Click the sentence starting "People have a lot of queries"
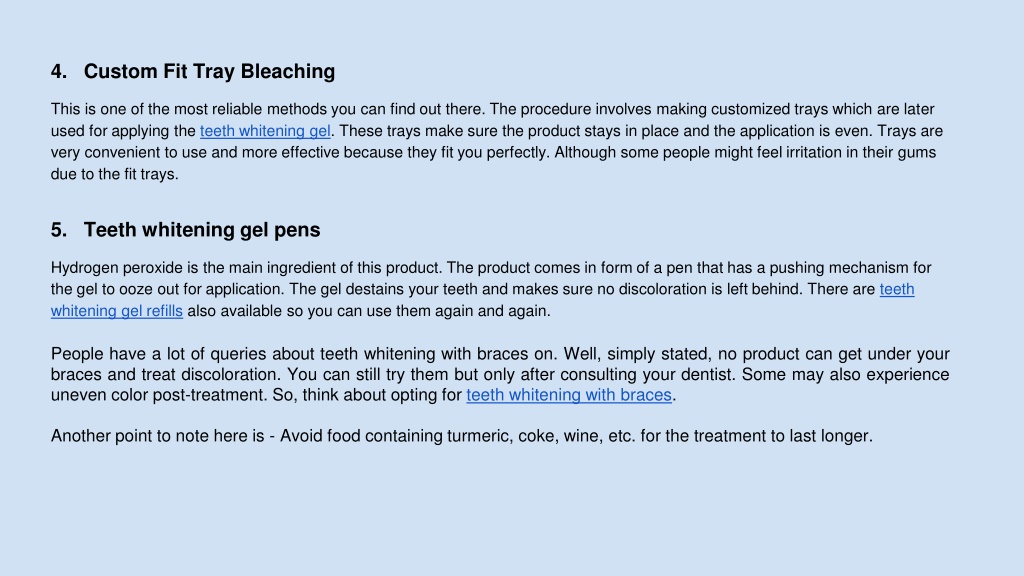Viewport: 1024px width, 576px height. pos(304,354)
